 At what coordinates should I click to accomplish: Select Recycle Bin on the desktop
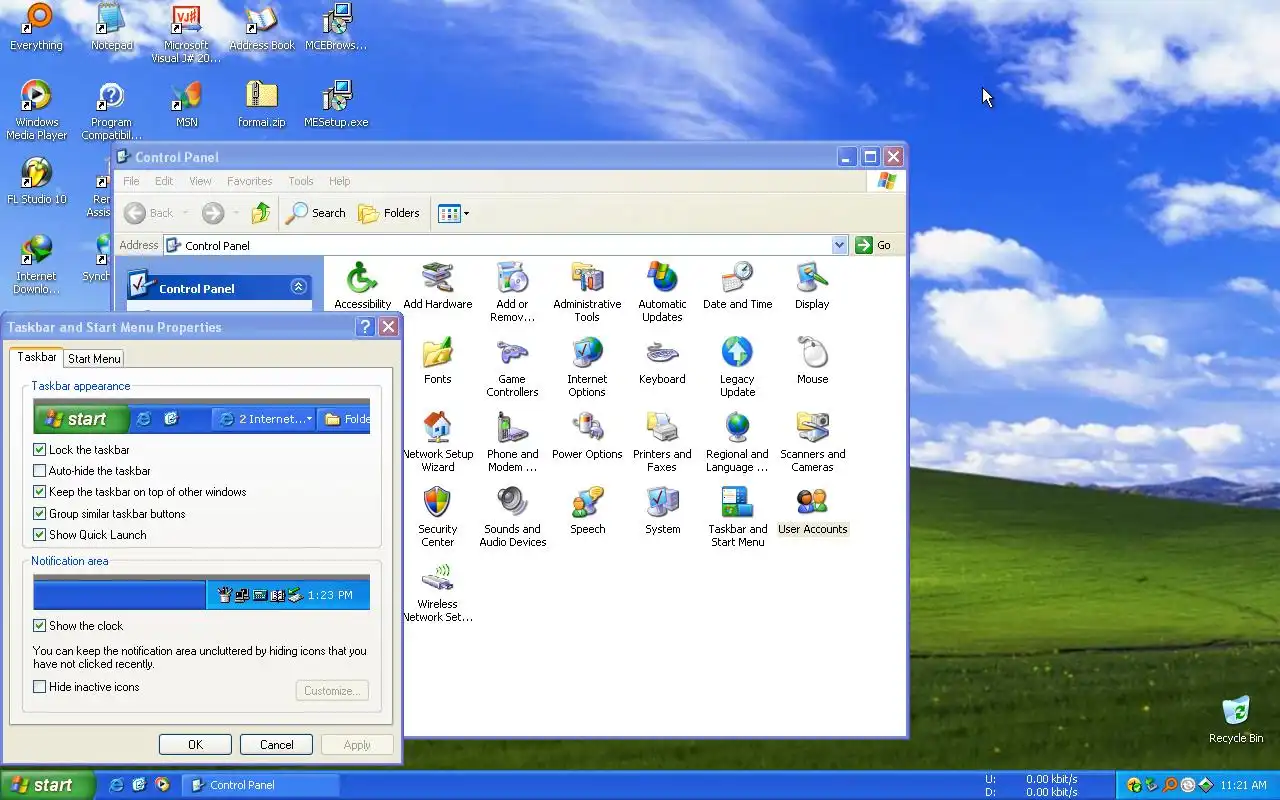1236,720
